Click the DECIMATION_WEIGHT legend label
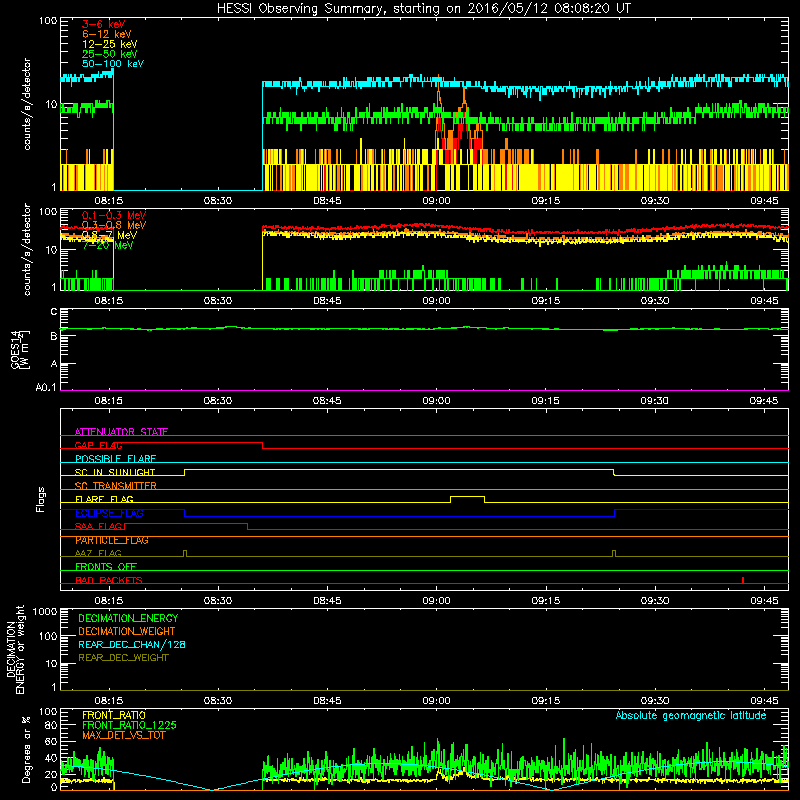 127,631
